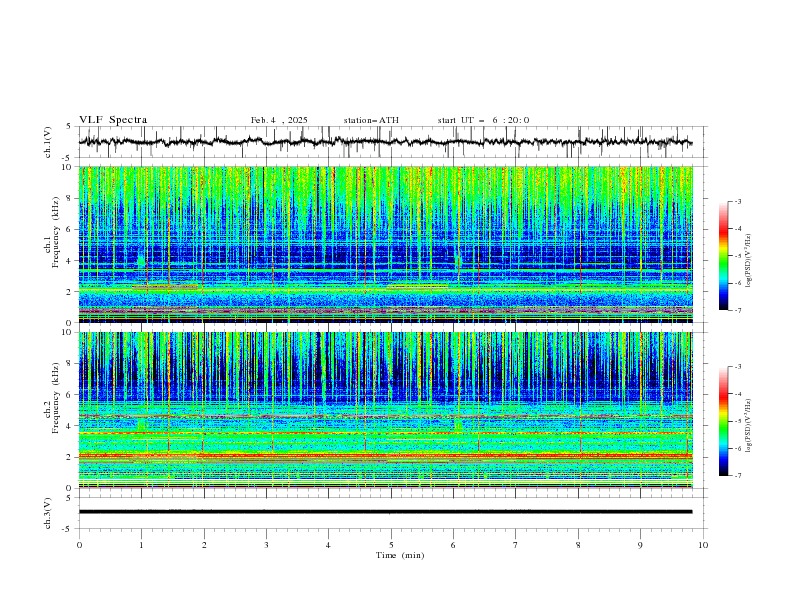This screenshot has width=792, height=612.
Task: Click the 'station=ATH' label
Action: (371, 120)
